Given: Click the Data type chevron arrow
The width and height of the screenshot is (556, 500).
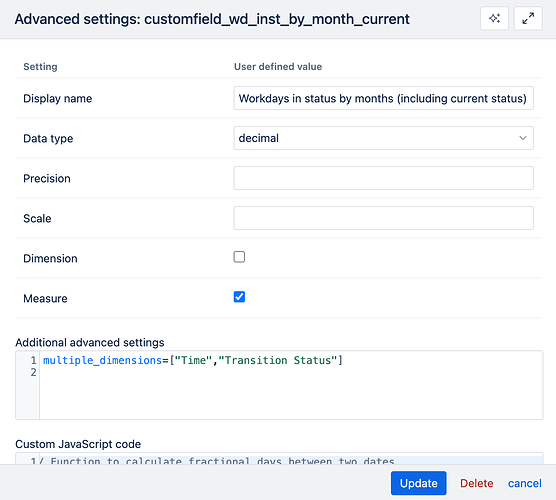Looking at the screenshot, I should coord(523,138).
